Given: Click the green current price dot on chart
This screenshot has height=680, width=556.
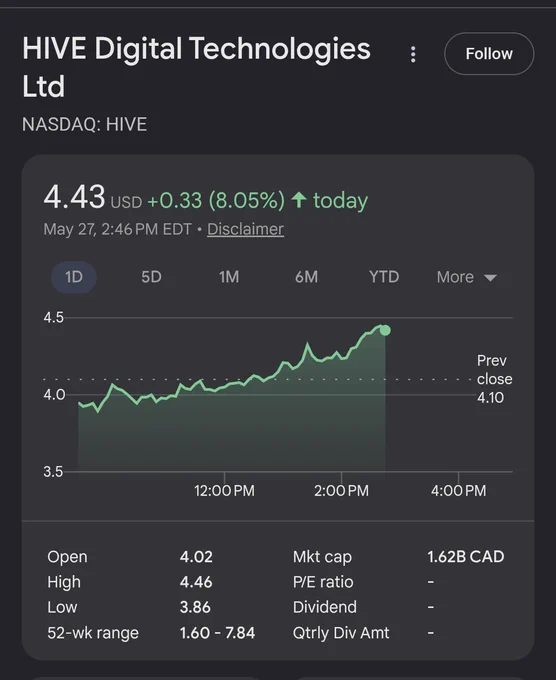Looking at the screenshot, I should pyautogui.click(x=385, y=330).
